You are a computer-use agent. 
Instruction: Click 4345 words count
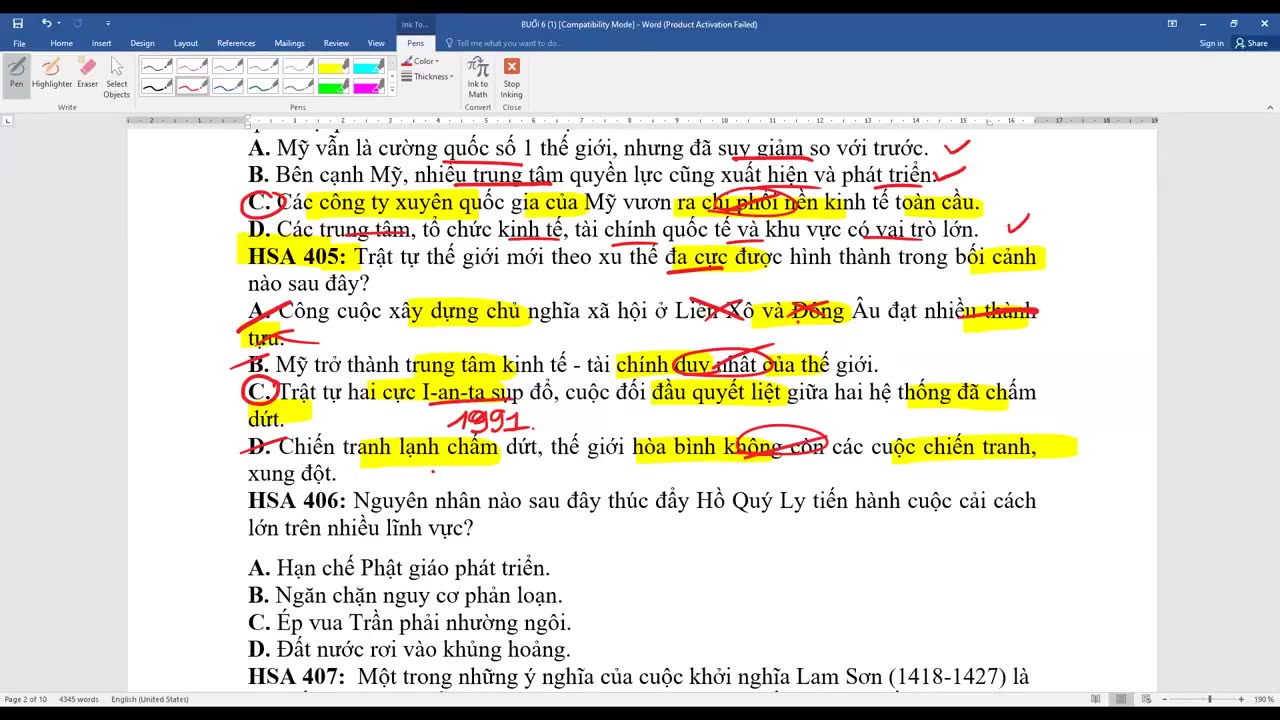coord(79,699)
